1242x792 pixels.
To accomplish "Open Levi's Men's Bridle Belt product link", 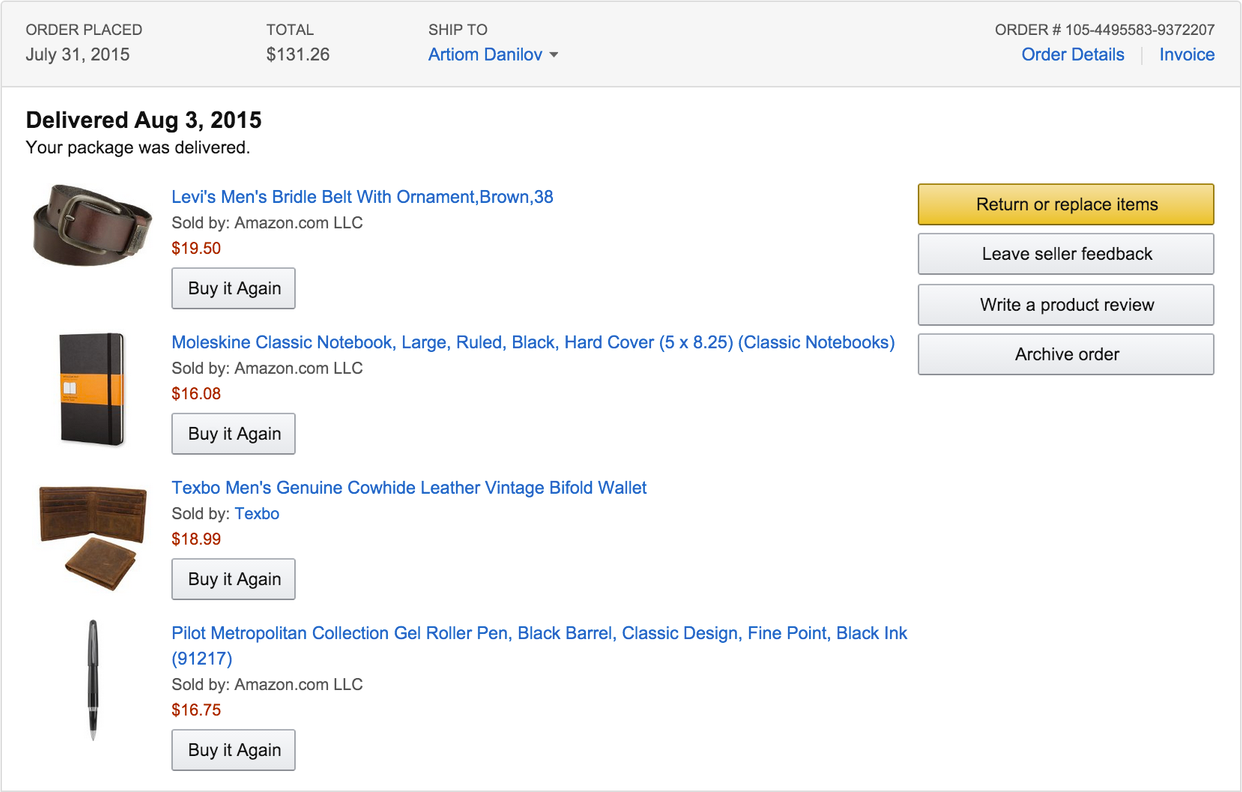I will (362, 197).
